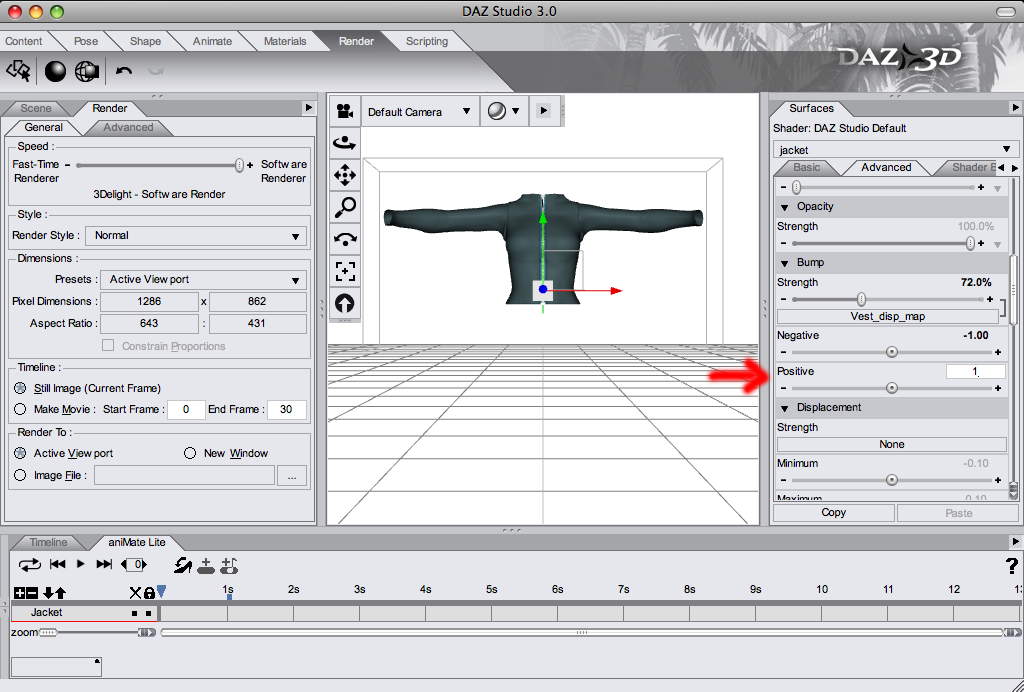Click the add aniBlock with music note icon

[229, 565]
